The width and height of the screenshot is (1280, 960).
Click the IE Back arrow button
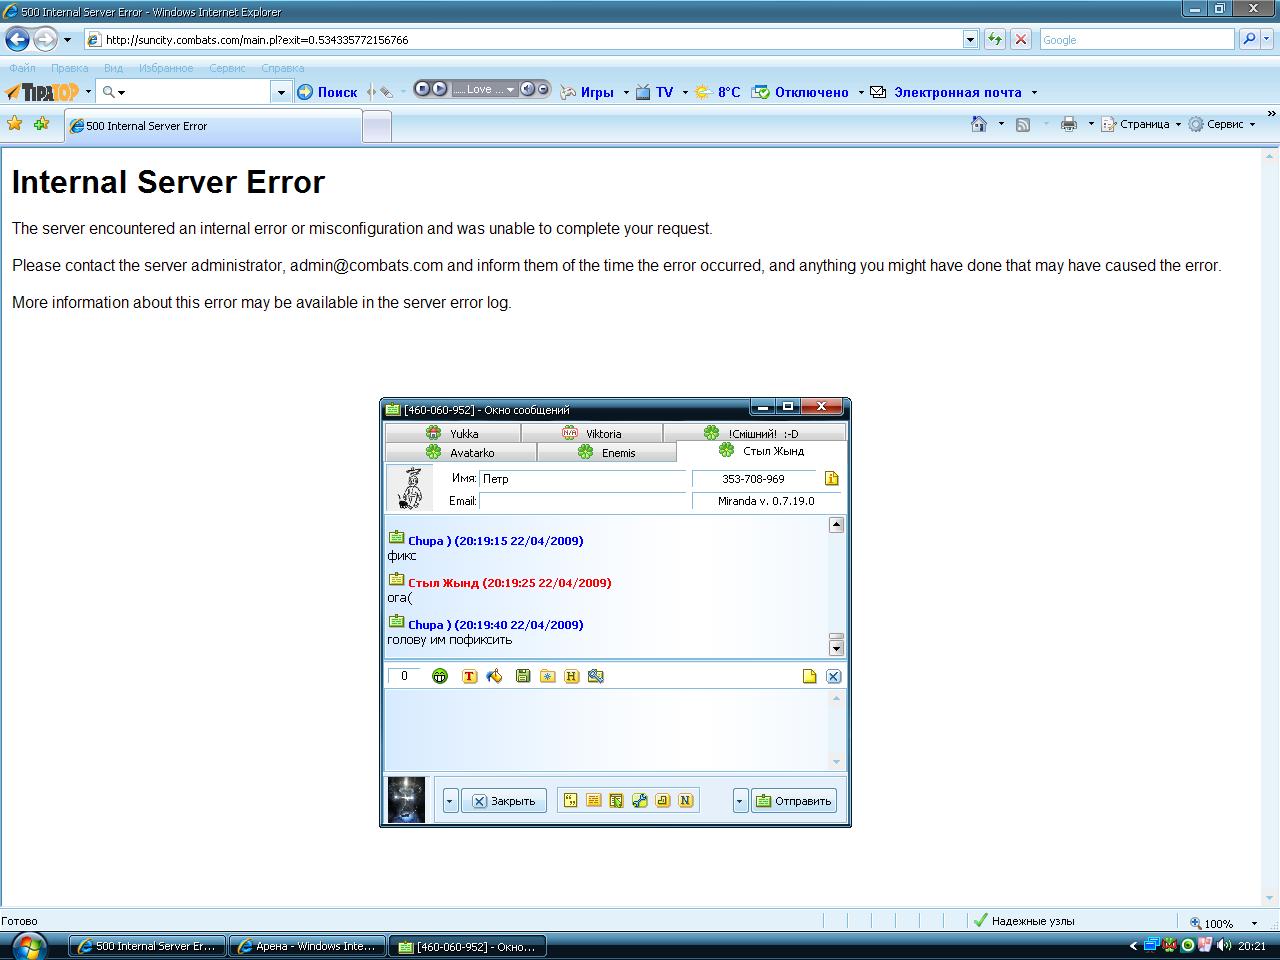(17, 40)
